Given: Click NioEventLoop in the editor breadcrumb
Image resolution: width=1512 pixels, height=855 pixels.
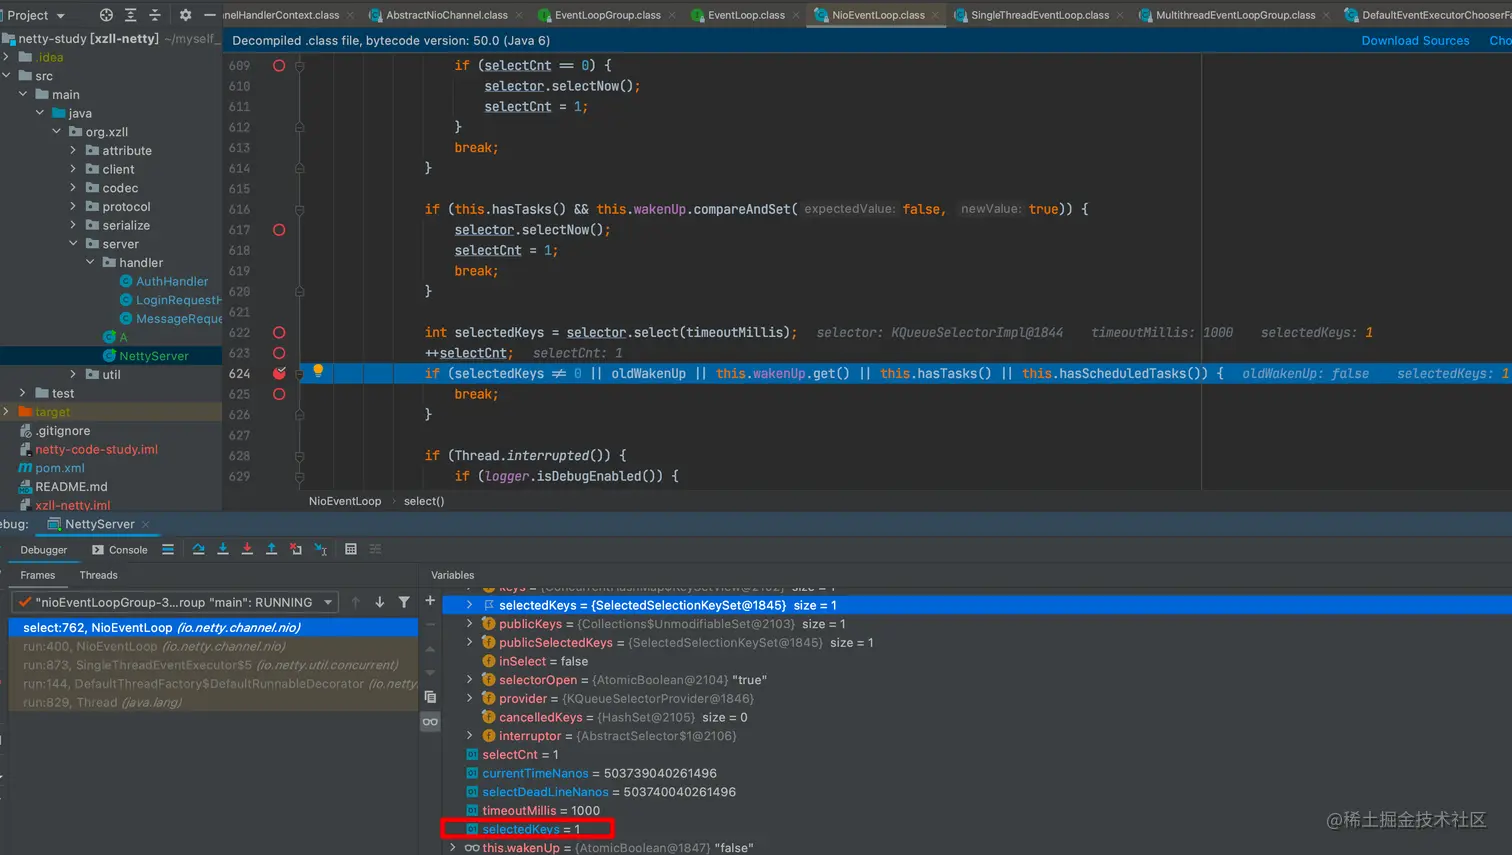Looking at the screenshot, I should coord(345,501).
